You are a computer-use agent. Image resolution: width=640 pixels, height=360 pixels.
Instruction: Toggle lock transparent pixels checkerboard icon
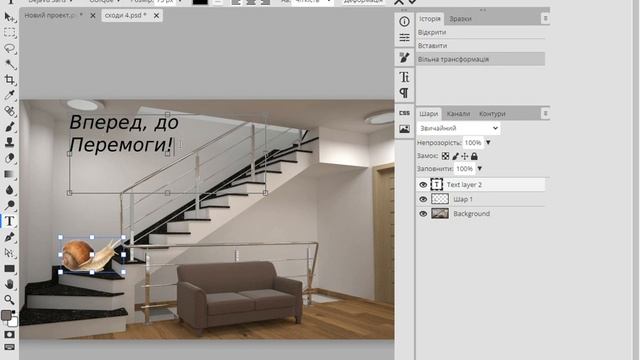pyautogui.click(x=445, y=156)
